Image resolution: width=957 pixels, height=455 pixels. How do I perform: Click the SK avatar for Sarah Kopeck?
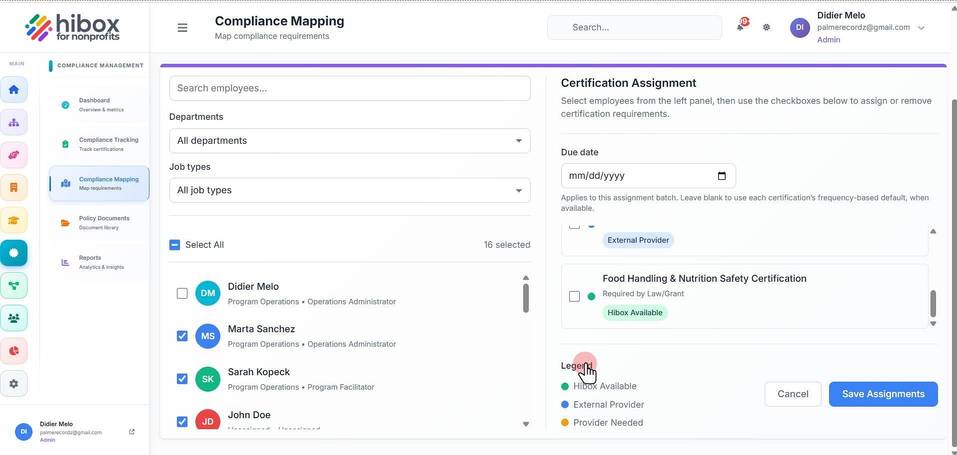pos(208,379)
